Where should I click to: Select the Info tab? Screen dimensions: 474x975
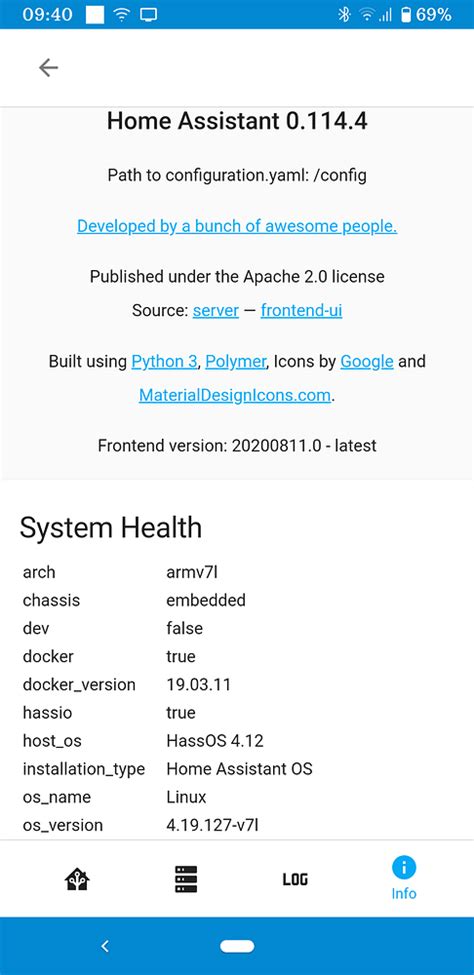pos(404,879)
